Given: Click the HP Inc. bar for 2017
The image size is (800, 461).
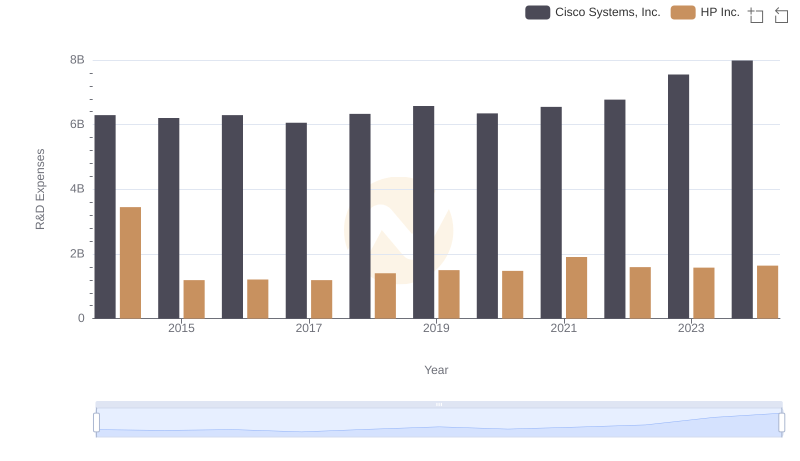Looking at the screenshot, I should 321,299.
